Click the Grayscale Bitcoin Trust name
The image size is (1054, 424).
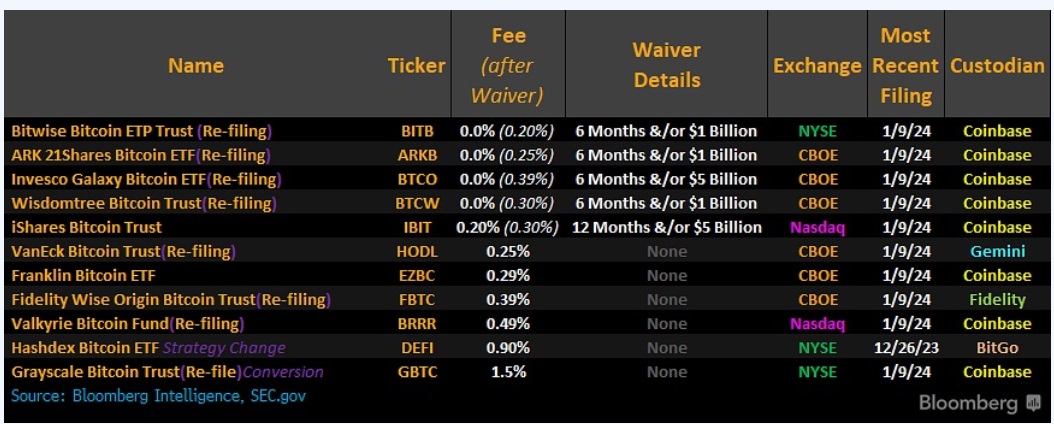pos(94,372)
